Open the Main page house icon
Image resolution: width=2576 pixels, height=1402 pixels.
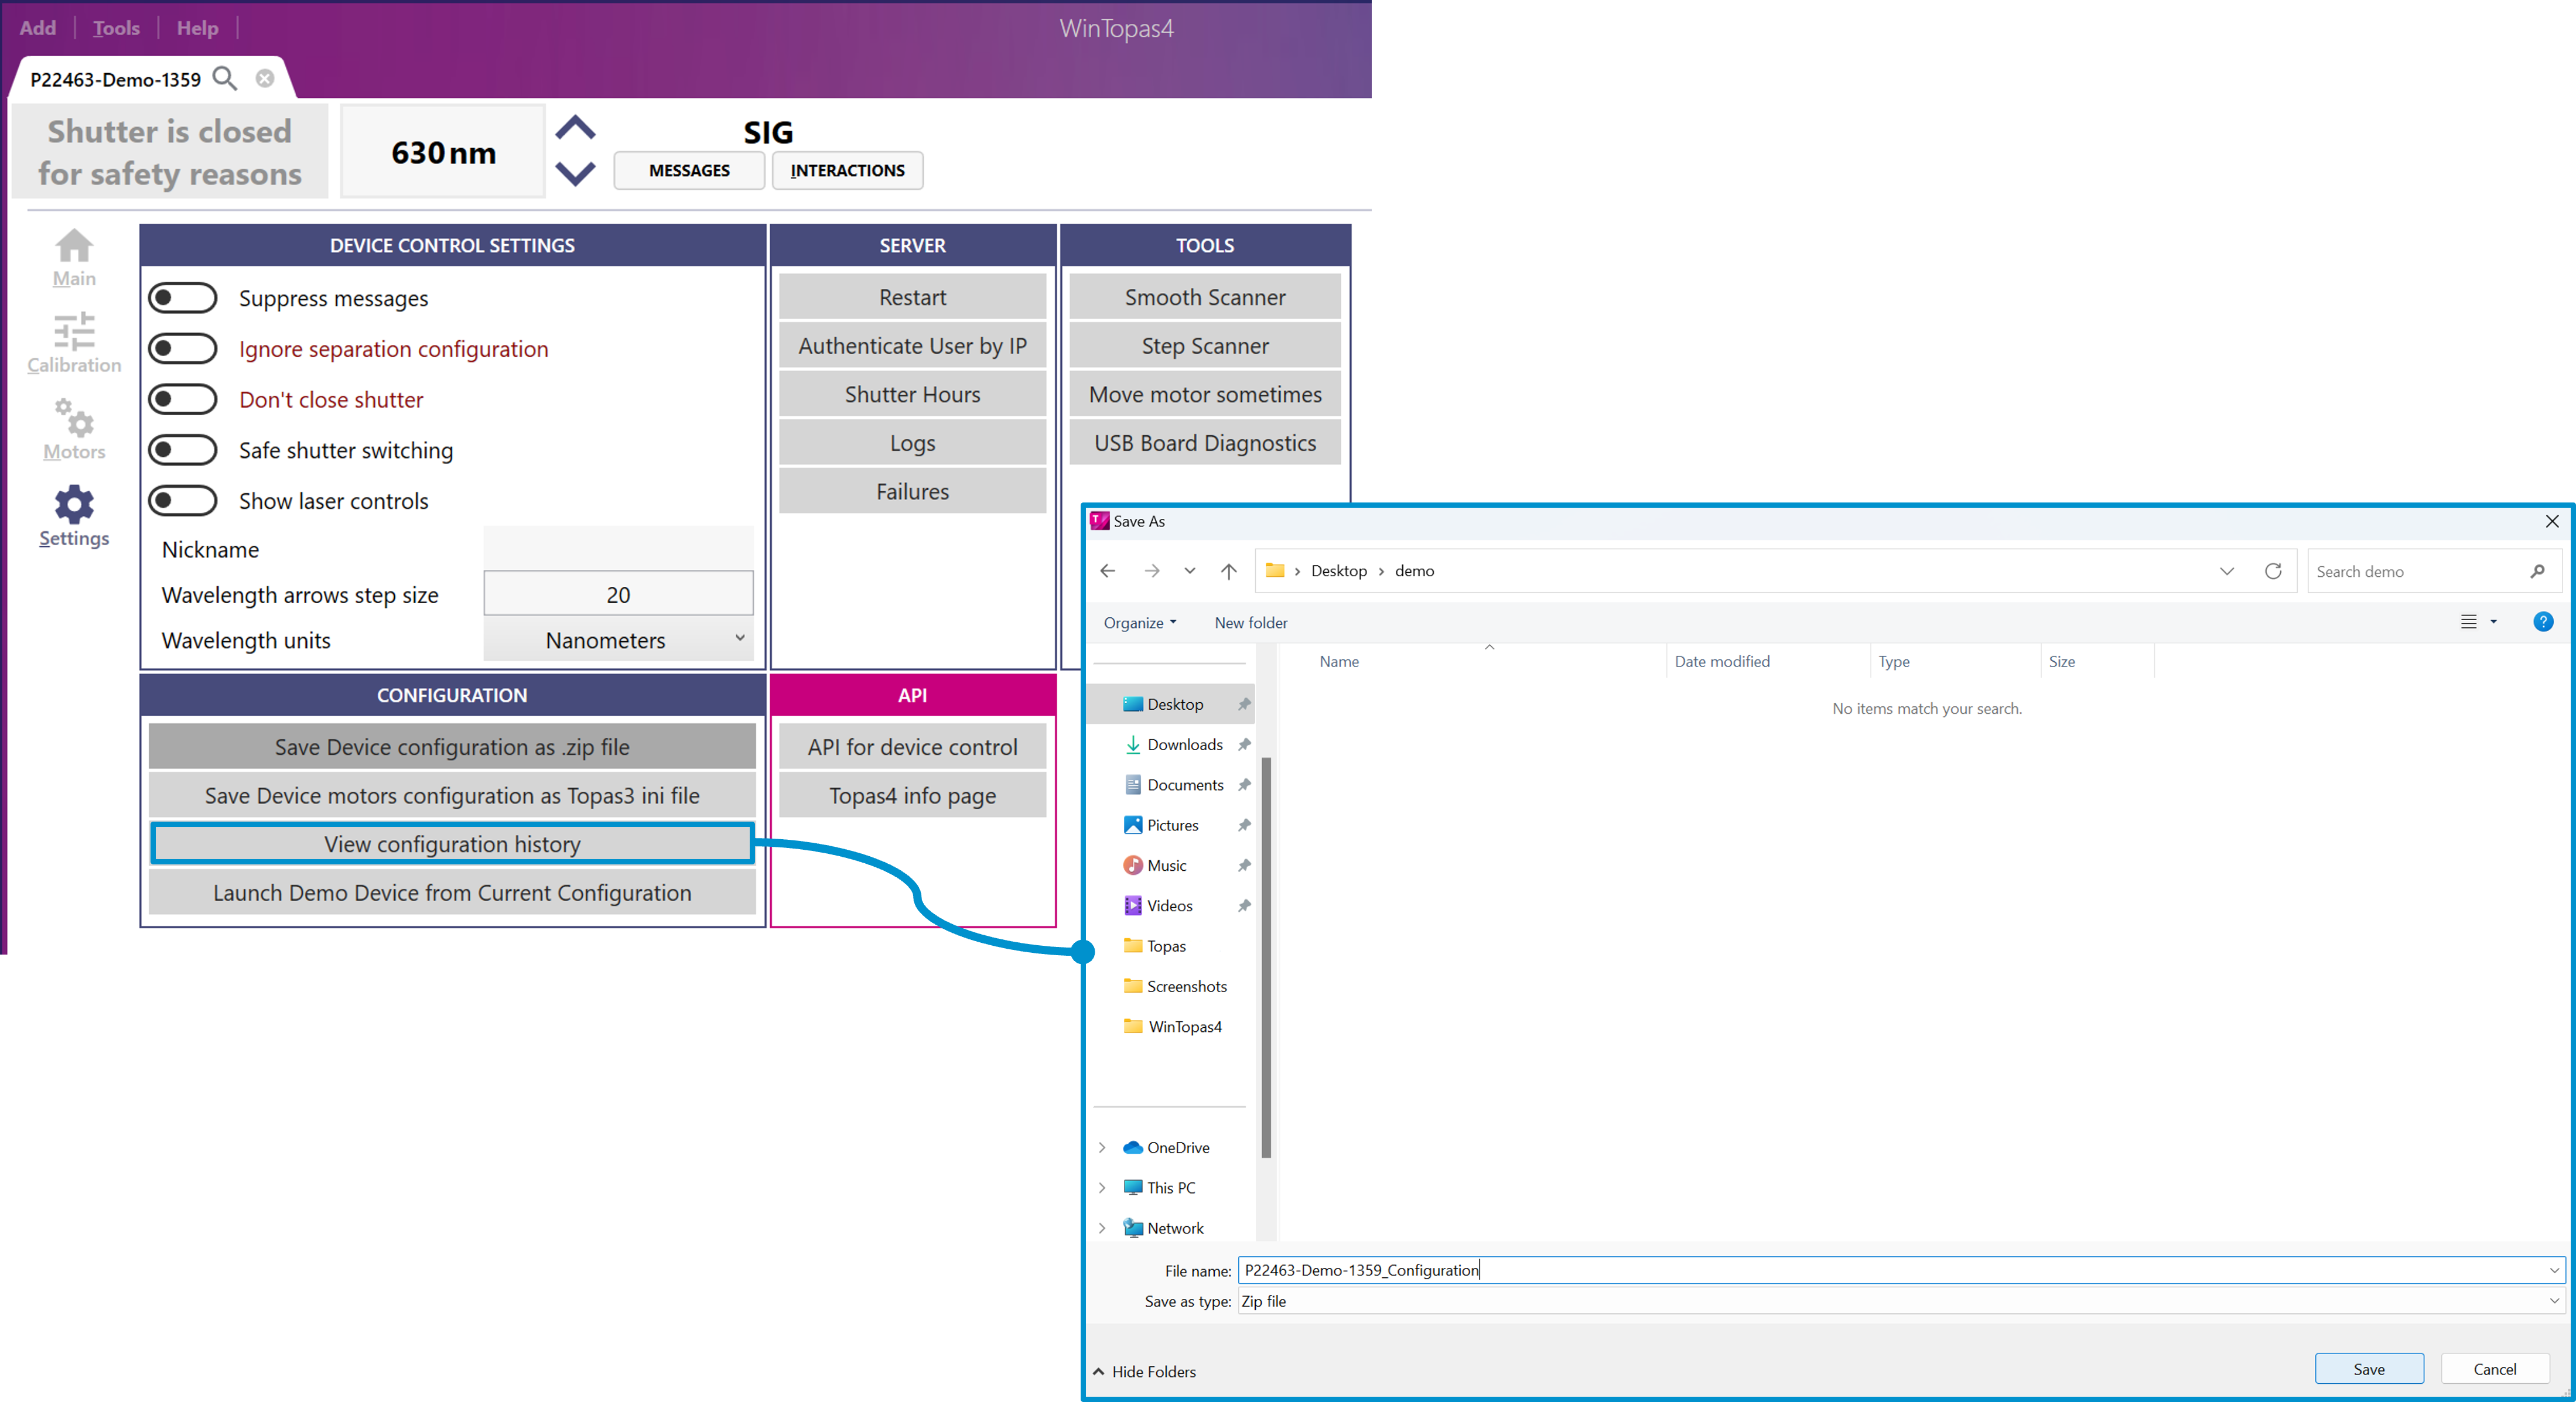coord(74,246)
